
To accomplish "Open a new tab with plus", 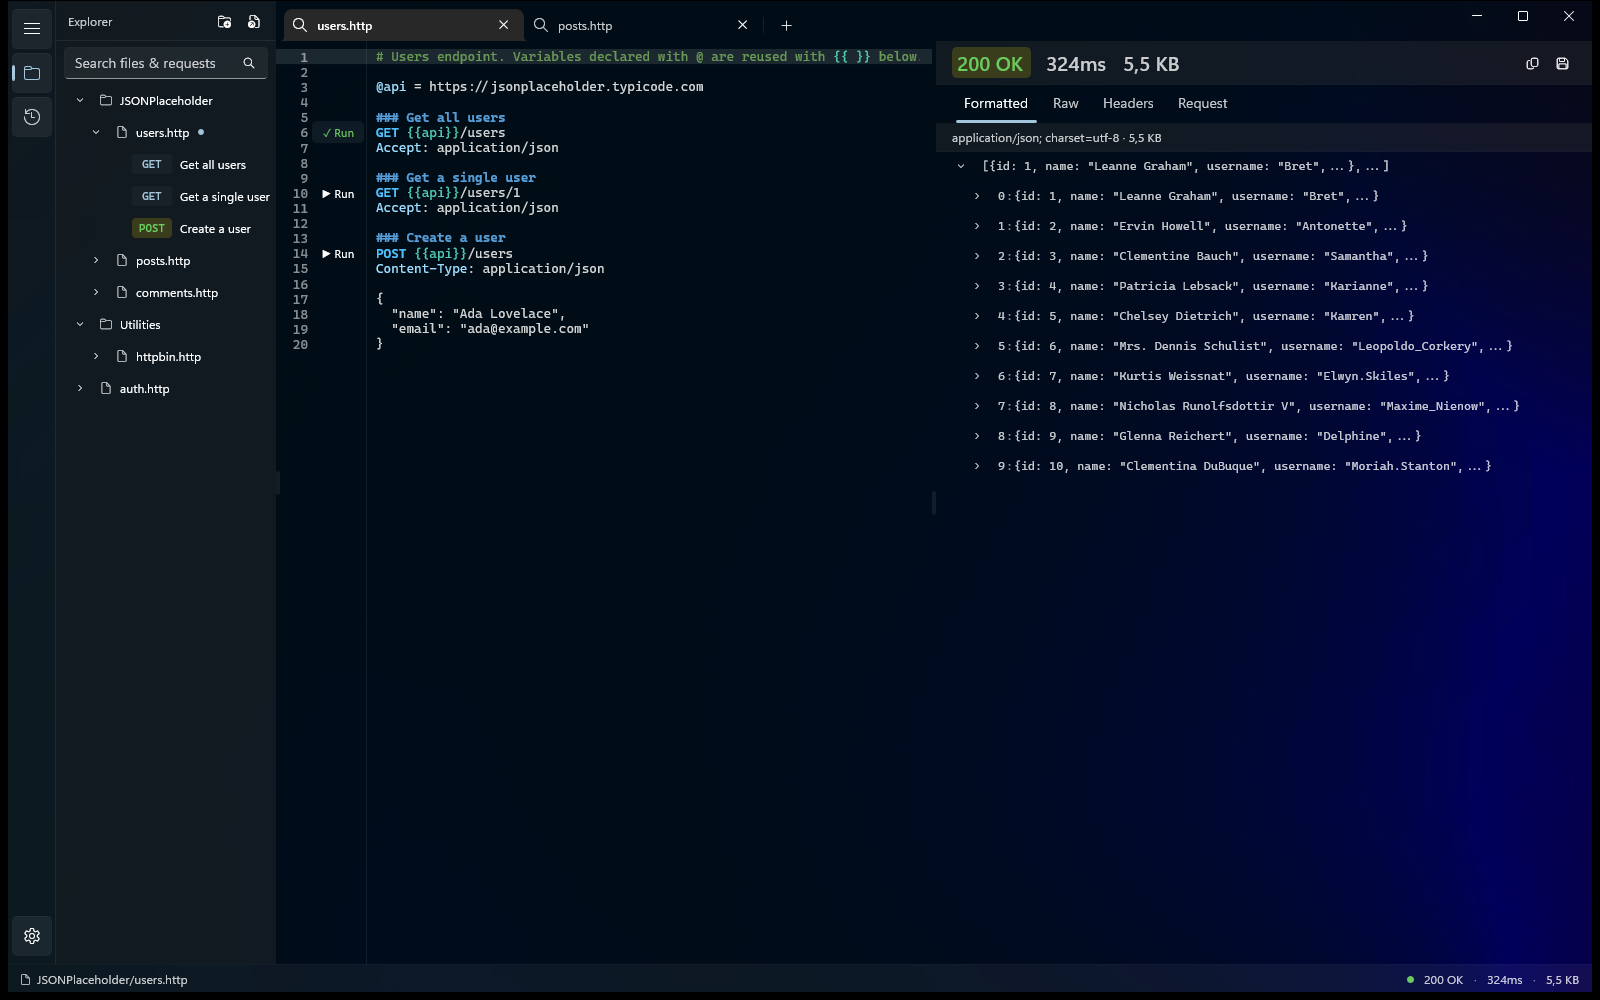I will pos(786,25).
